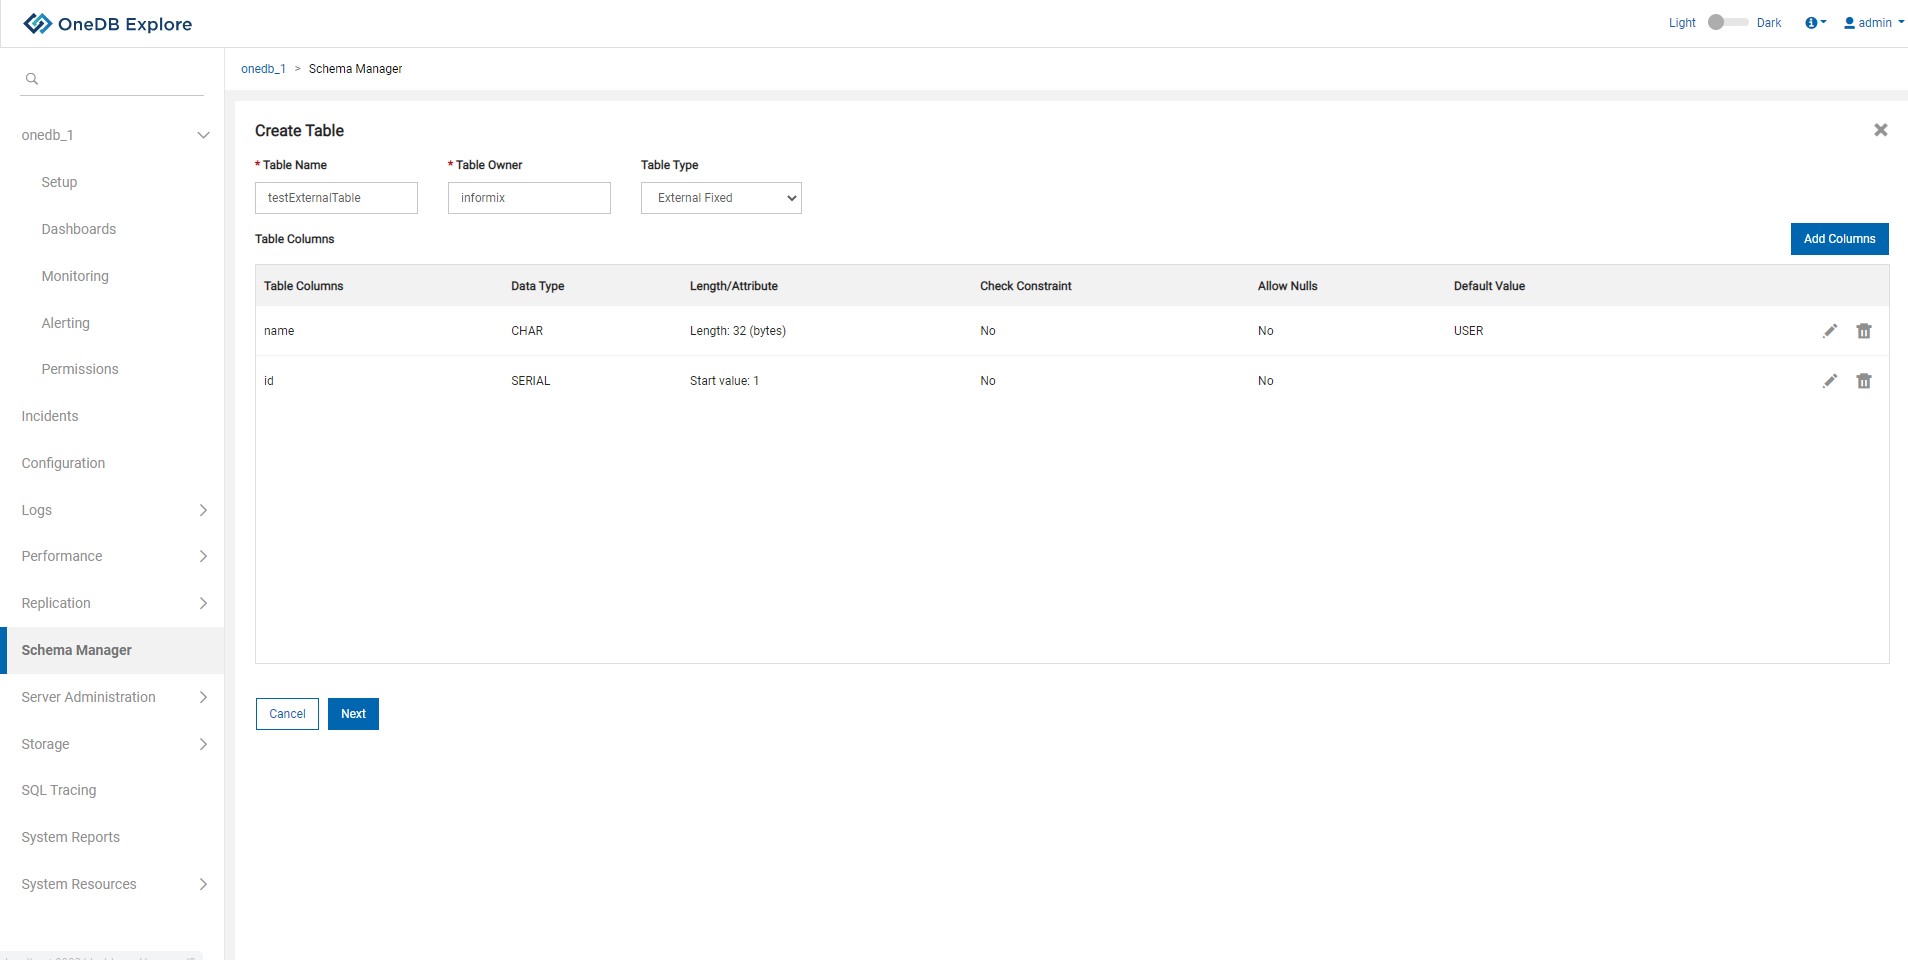Image resolution: width=1908 pixels, height=960 pixels.
Task: Click the Add Columns button
Action: [x=1839, y=239]
